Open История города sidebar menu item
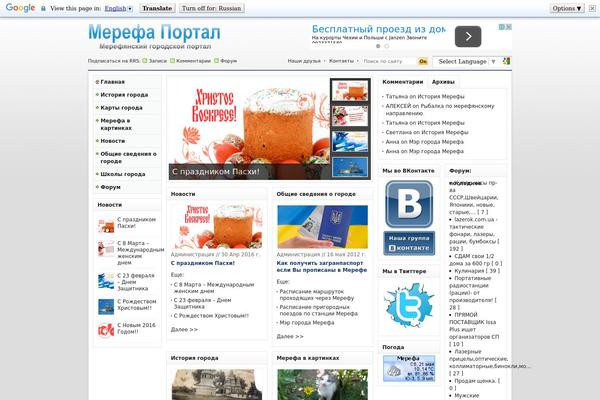Screen dimensions: 600x400 point(124,95)
